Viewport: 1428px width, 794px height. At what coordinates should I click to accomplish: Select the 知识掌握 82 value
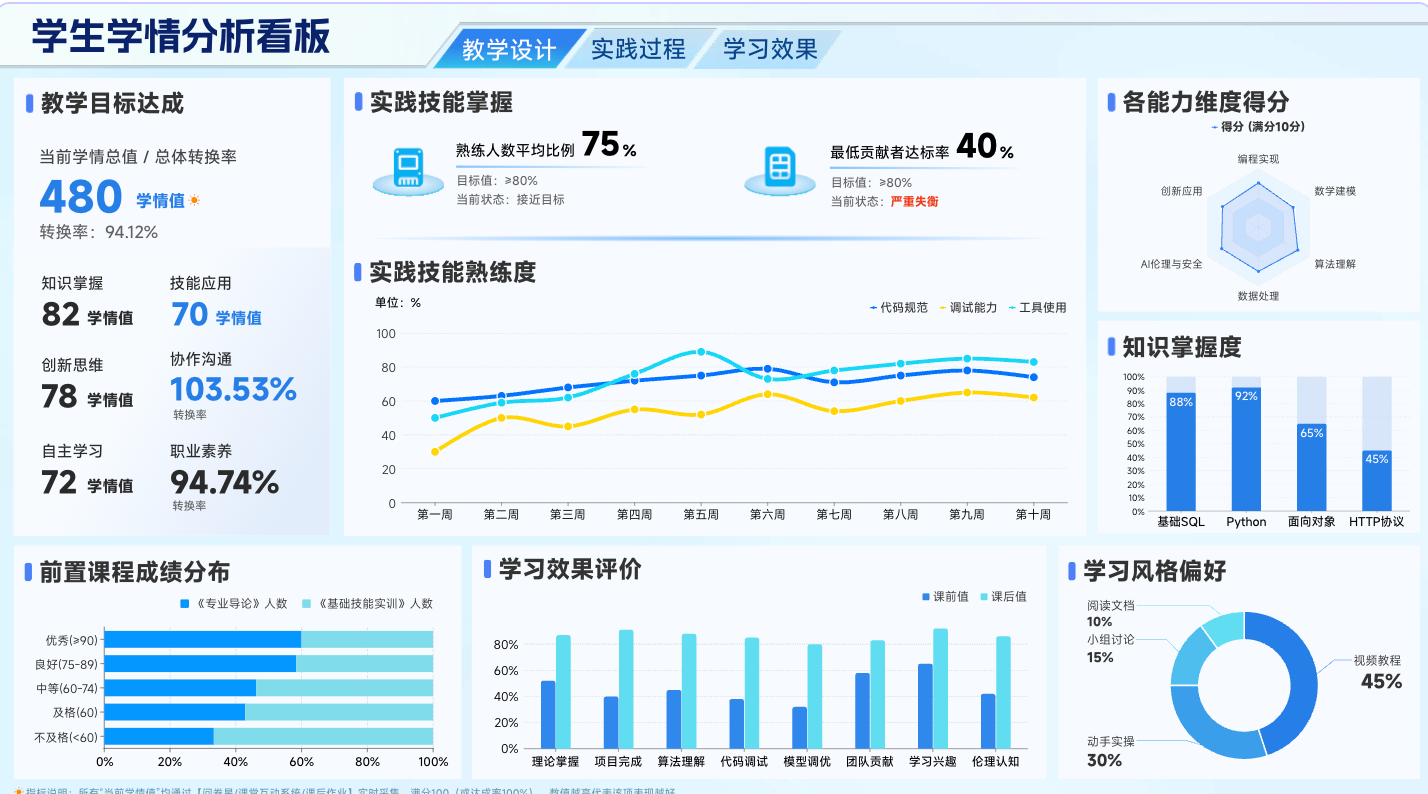(61, 315)
